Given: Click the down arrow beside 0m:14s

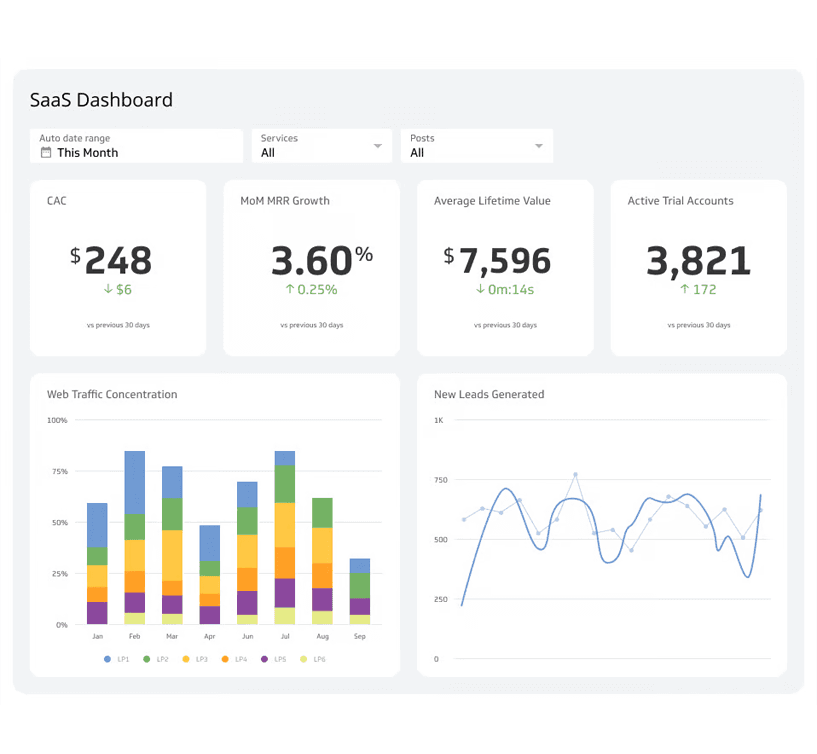Looking at the screenshot, I should point(480,290).
